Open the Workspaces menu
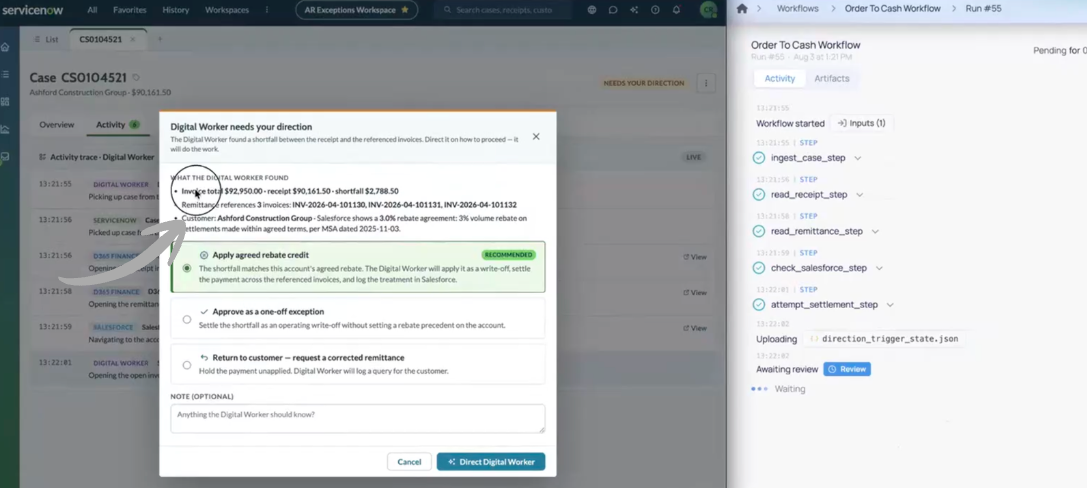 pos(227,10)
